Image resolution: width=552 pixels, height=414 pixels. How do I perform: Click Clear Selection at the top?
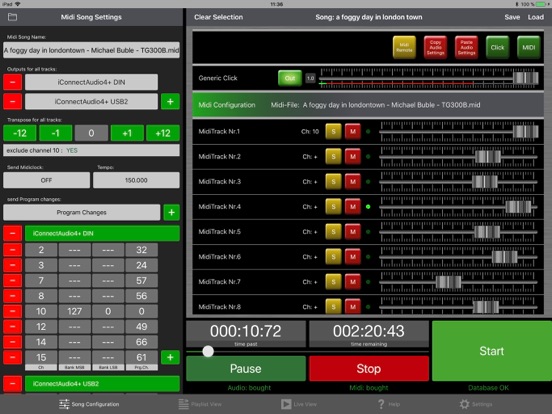tap(218, 17)
